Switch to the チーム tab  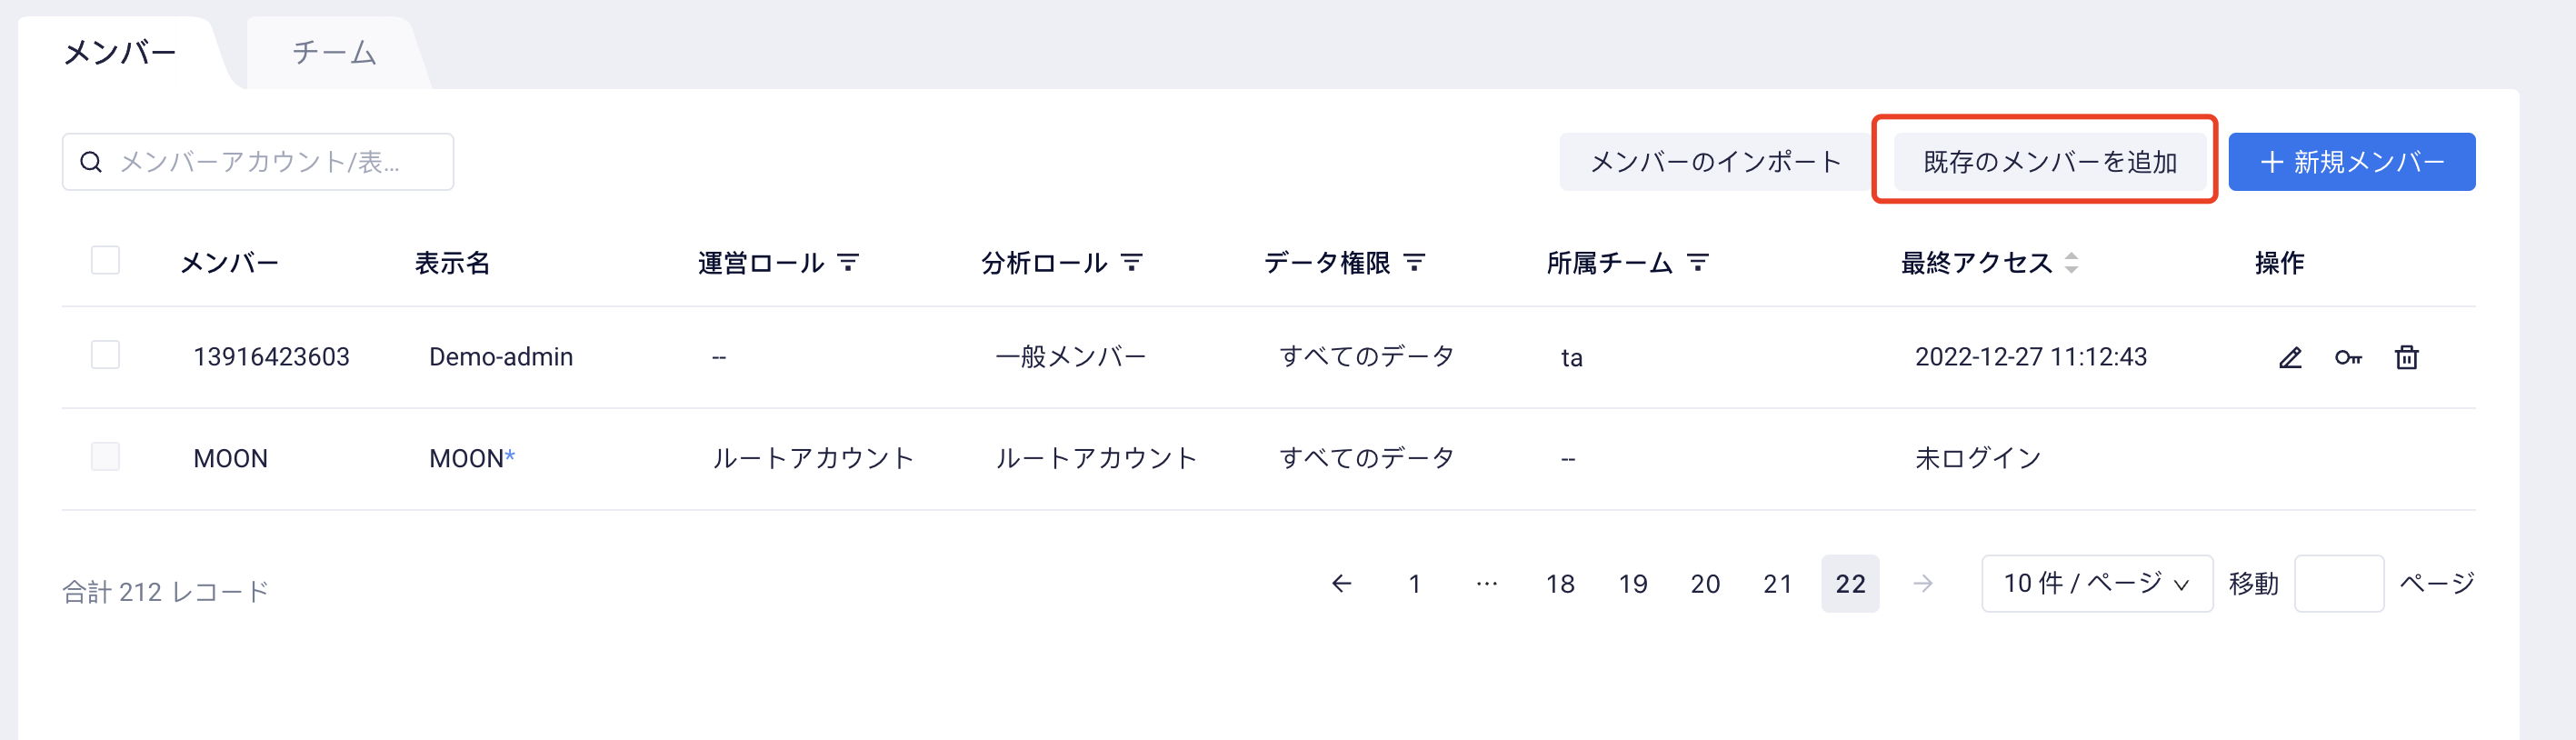(334, 52)
